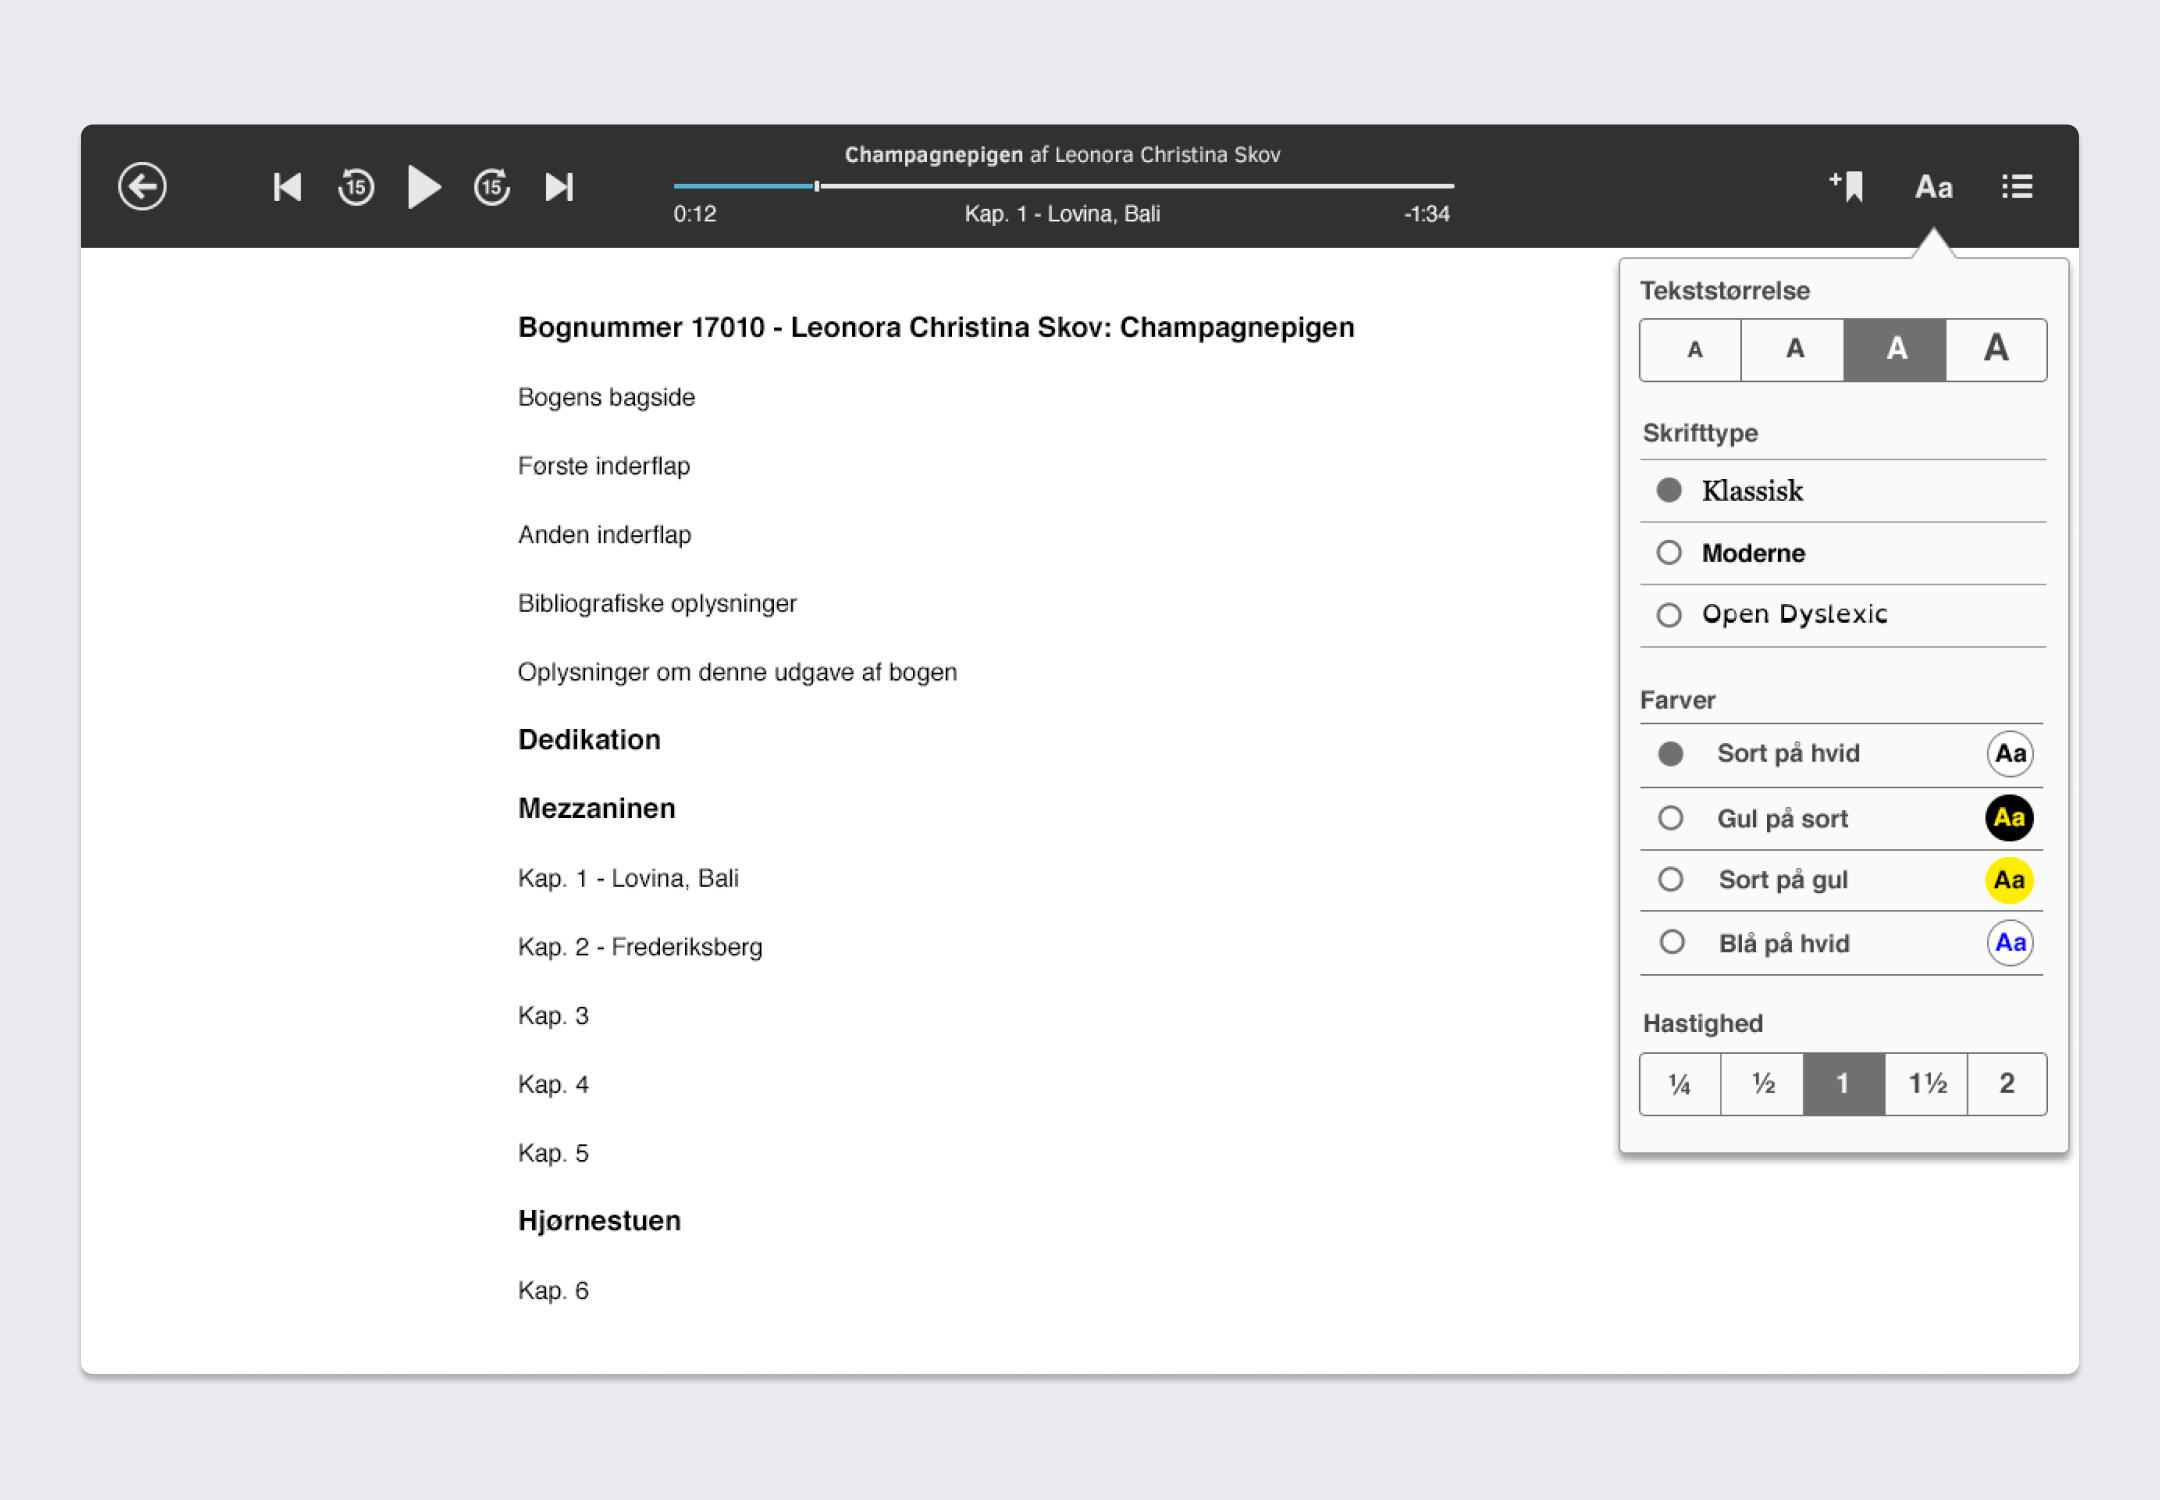The height and width of the screenshot is (1500, 2160).
Task: Select the Klassisk font radio button
Action: [1669, 490]
